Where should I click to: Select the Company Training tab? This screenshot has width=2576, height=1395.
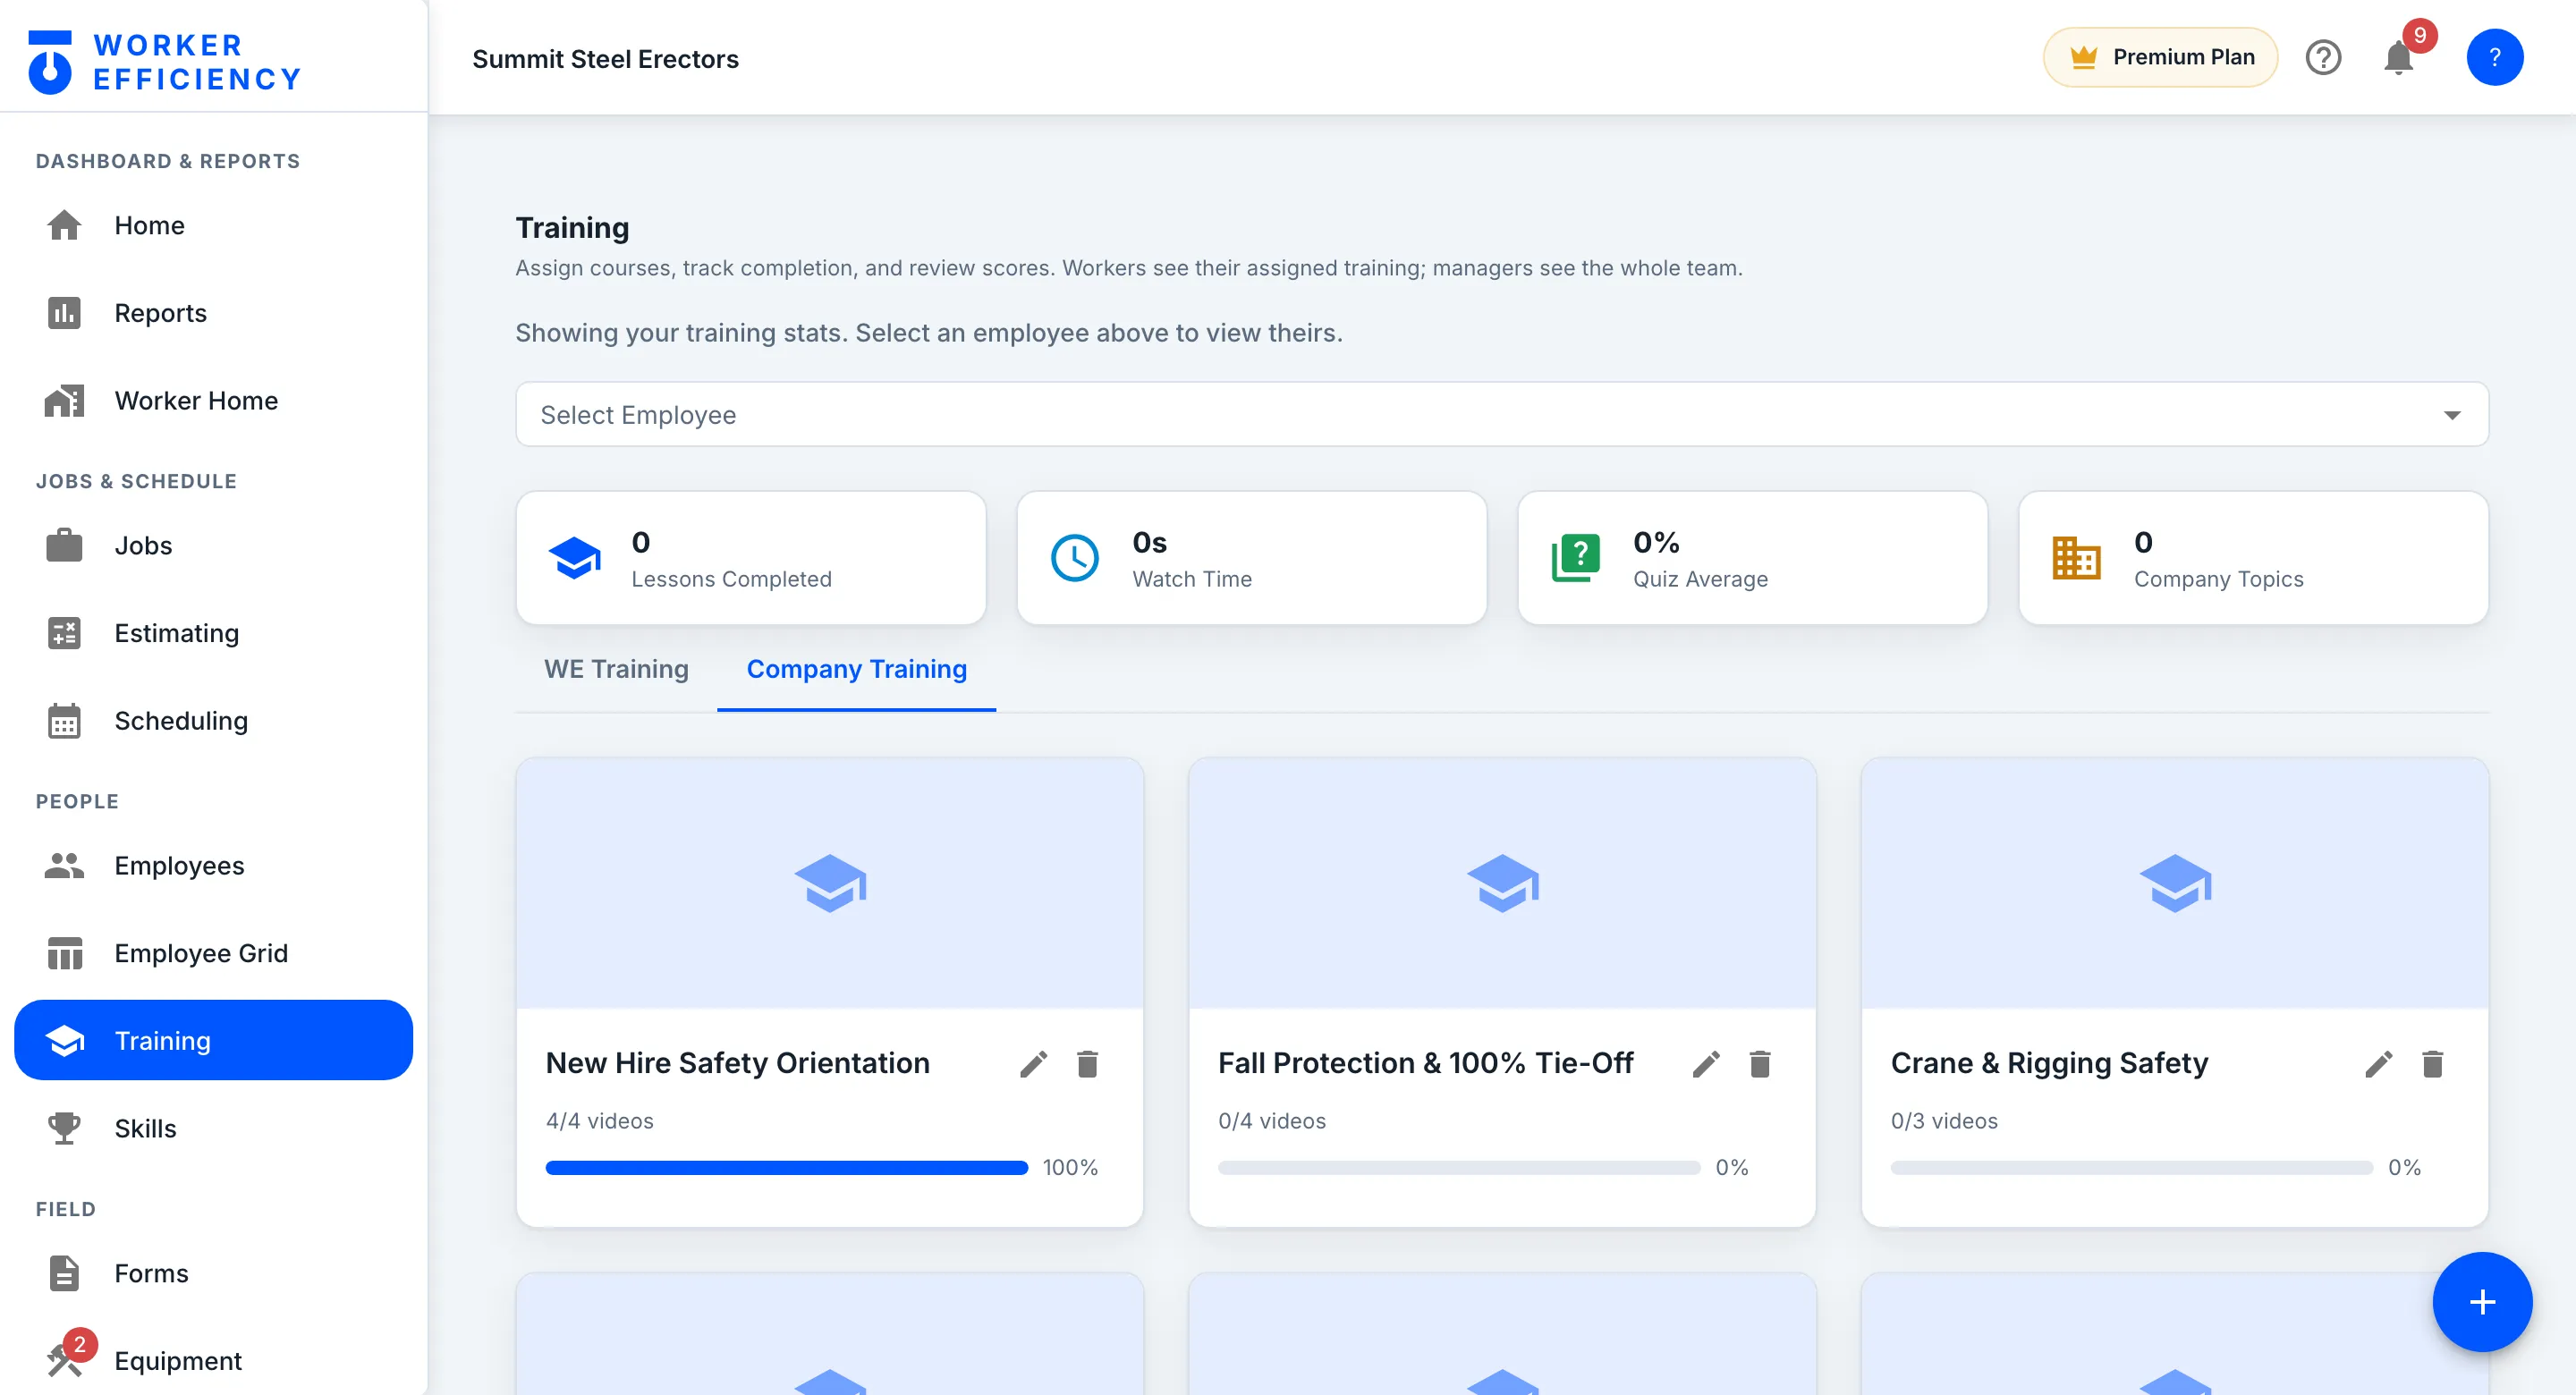(x=857, y=669)
